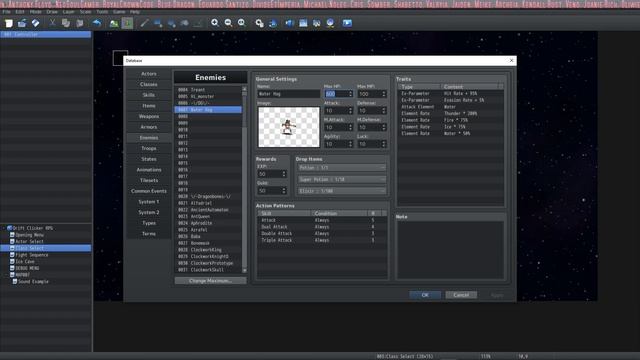Click the Paste toolbar icon

click(80, 23)
